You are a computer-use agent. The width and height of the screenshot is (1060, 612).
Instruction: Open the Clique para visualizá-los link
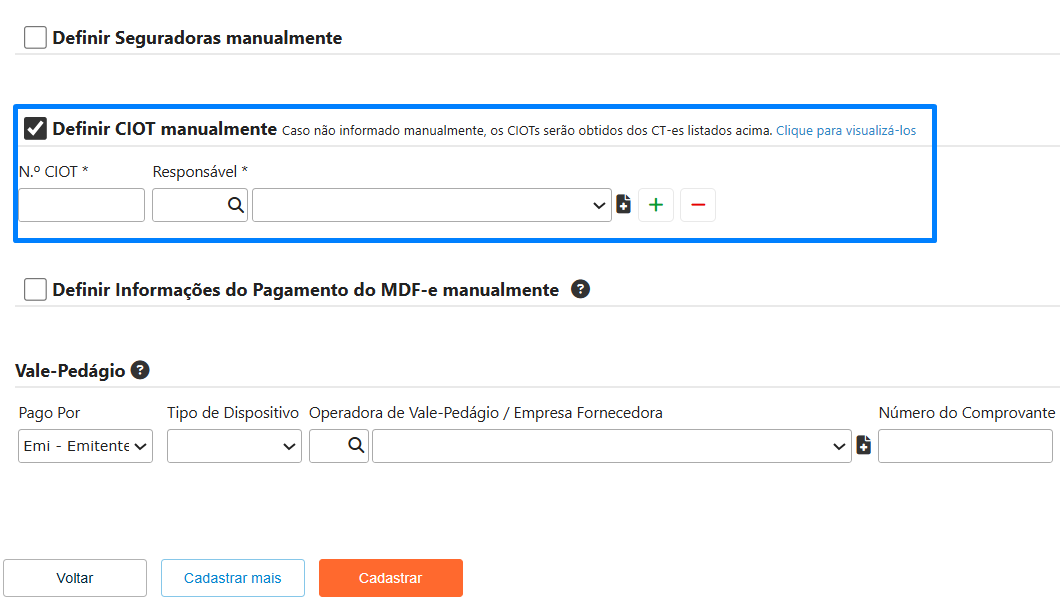[846, 131]
